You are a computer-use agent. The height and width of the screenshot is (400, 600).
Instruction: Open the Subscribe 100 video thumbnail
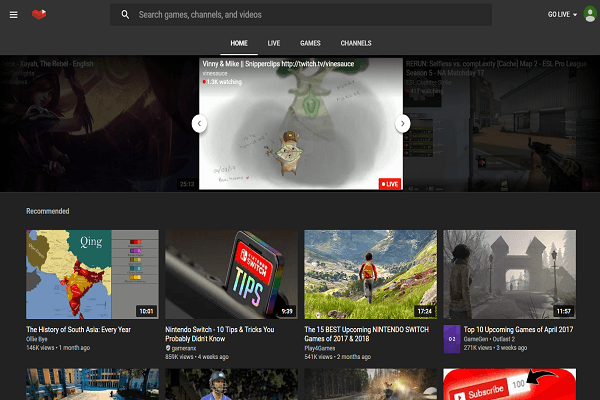pos(509,384)
